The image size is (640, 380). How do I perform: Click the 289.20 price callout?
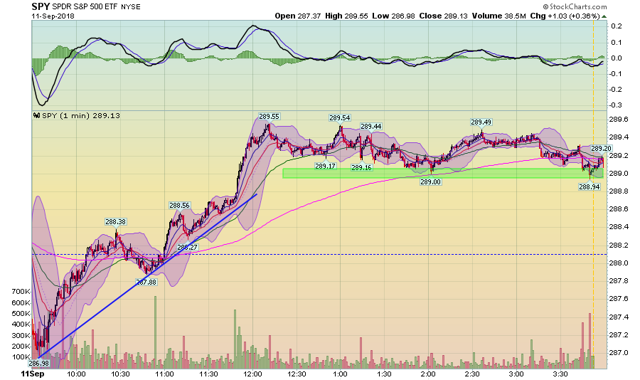(601, 149)
